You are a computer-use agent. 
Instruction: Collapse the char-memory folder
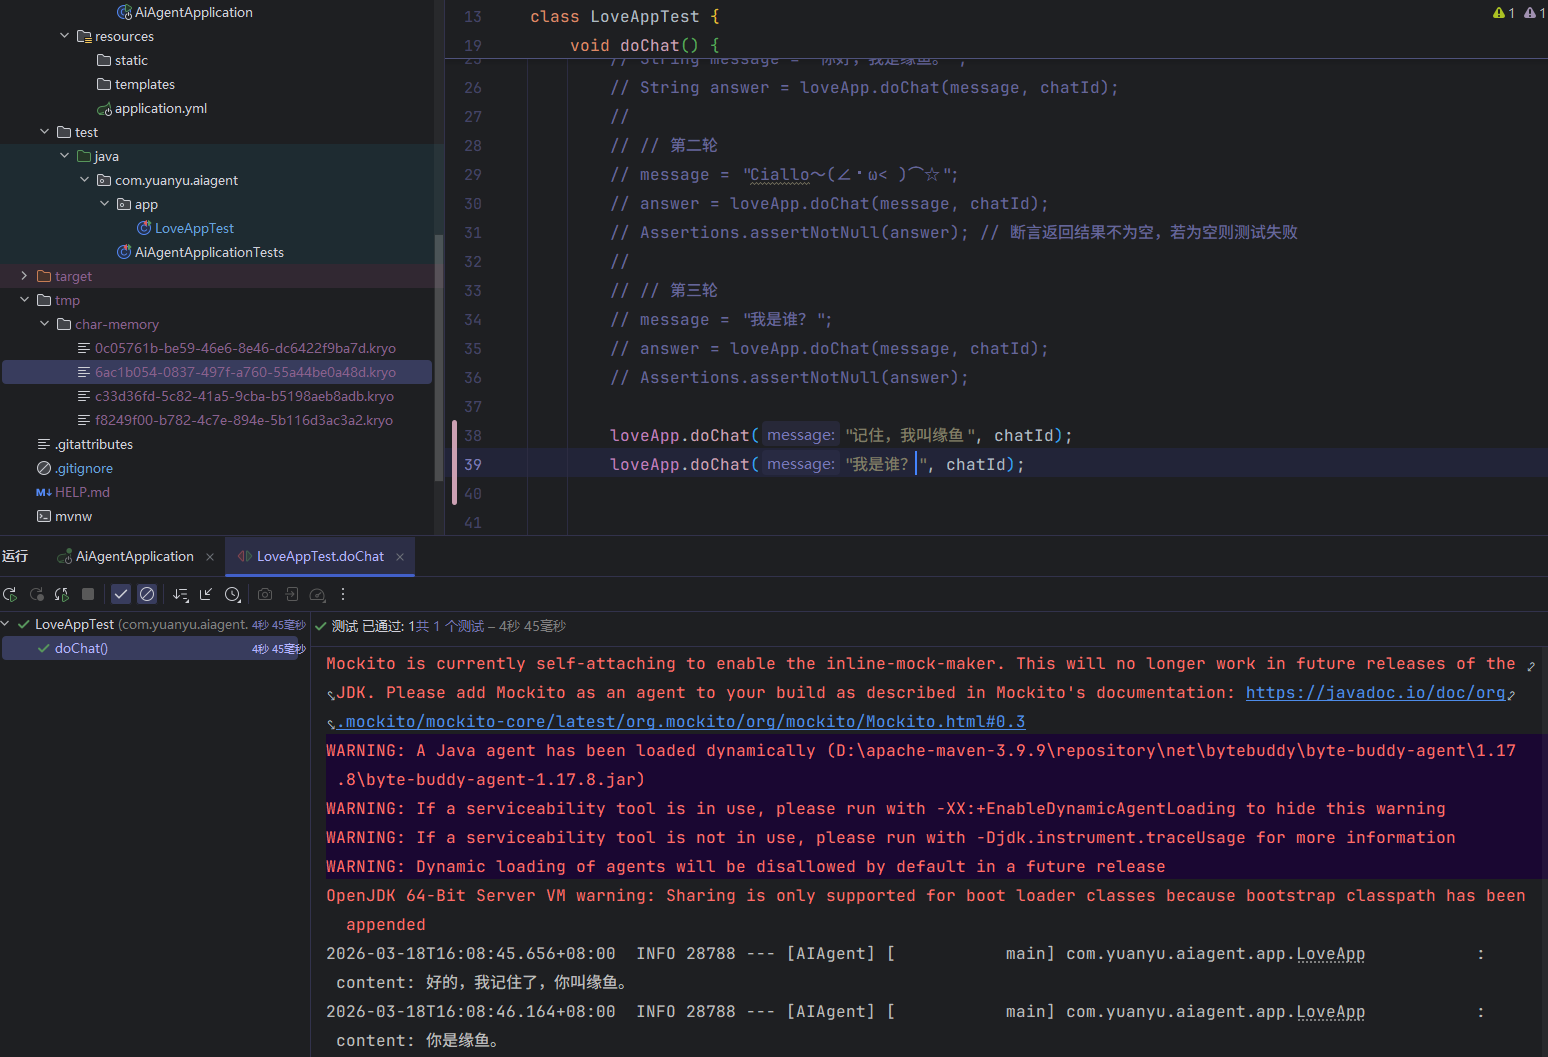click(44, 324)
